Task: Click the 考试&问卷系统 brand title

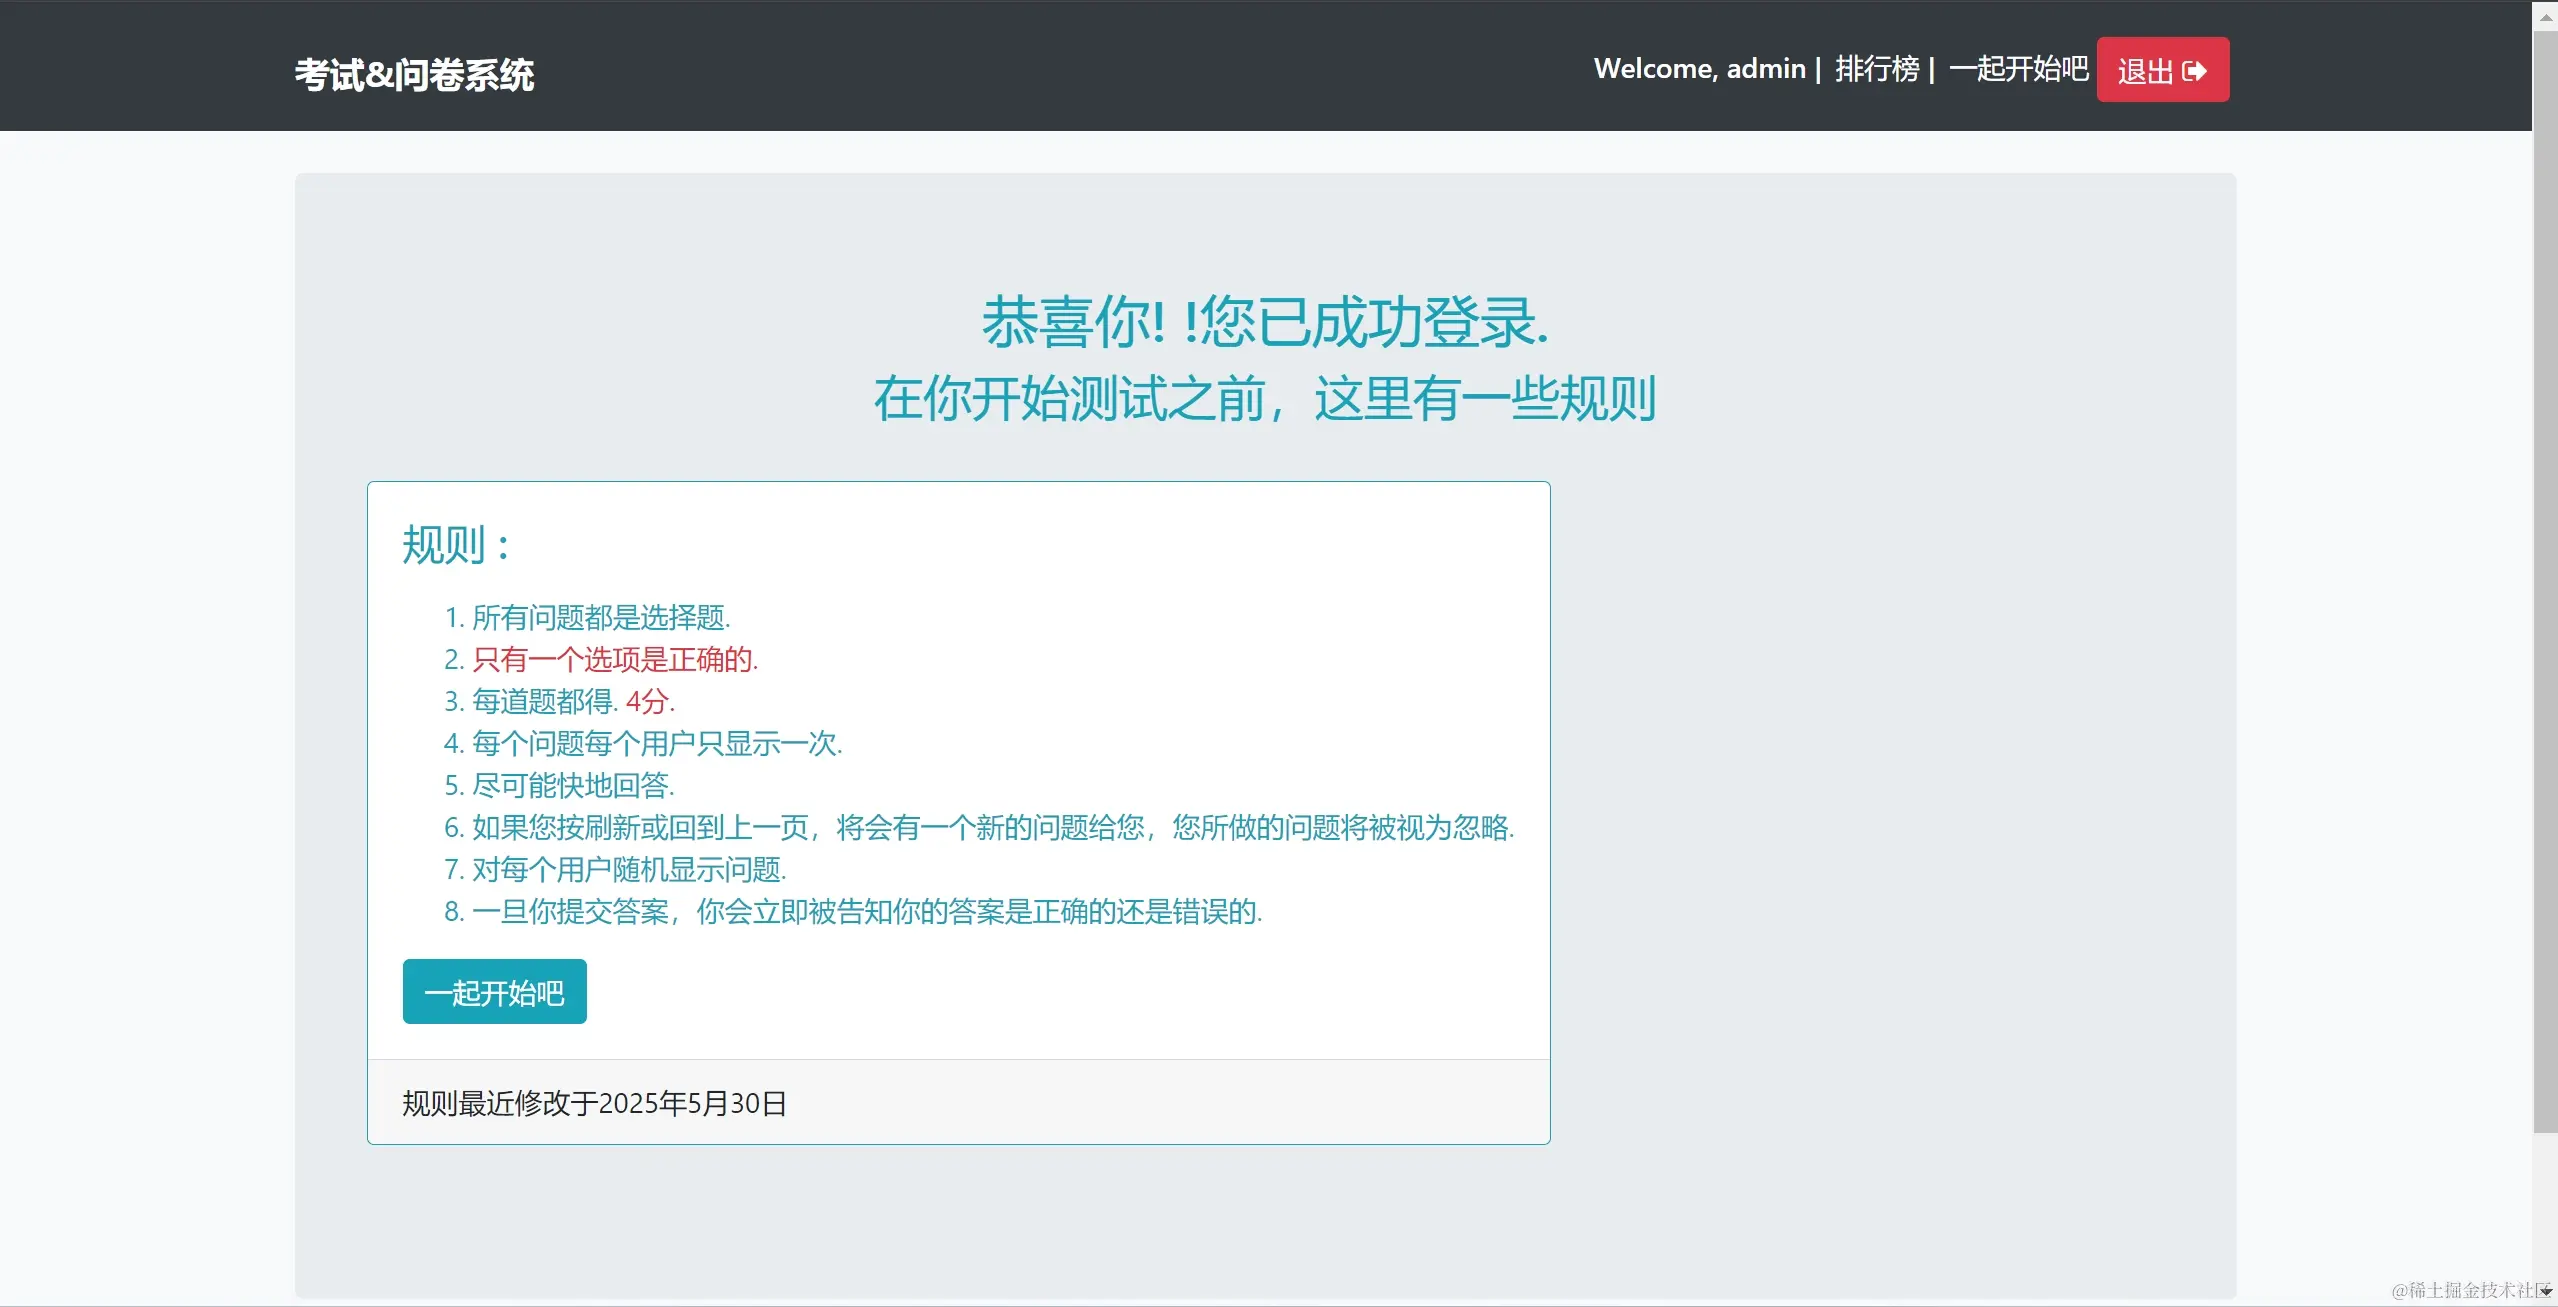Action: [414, 75]
